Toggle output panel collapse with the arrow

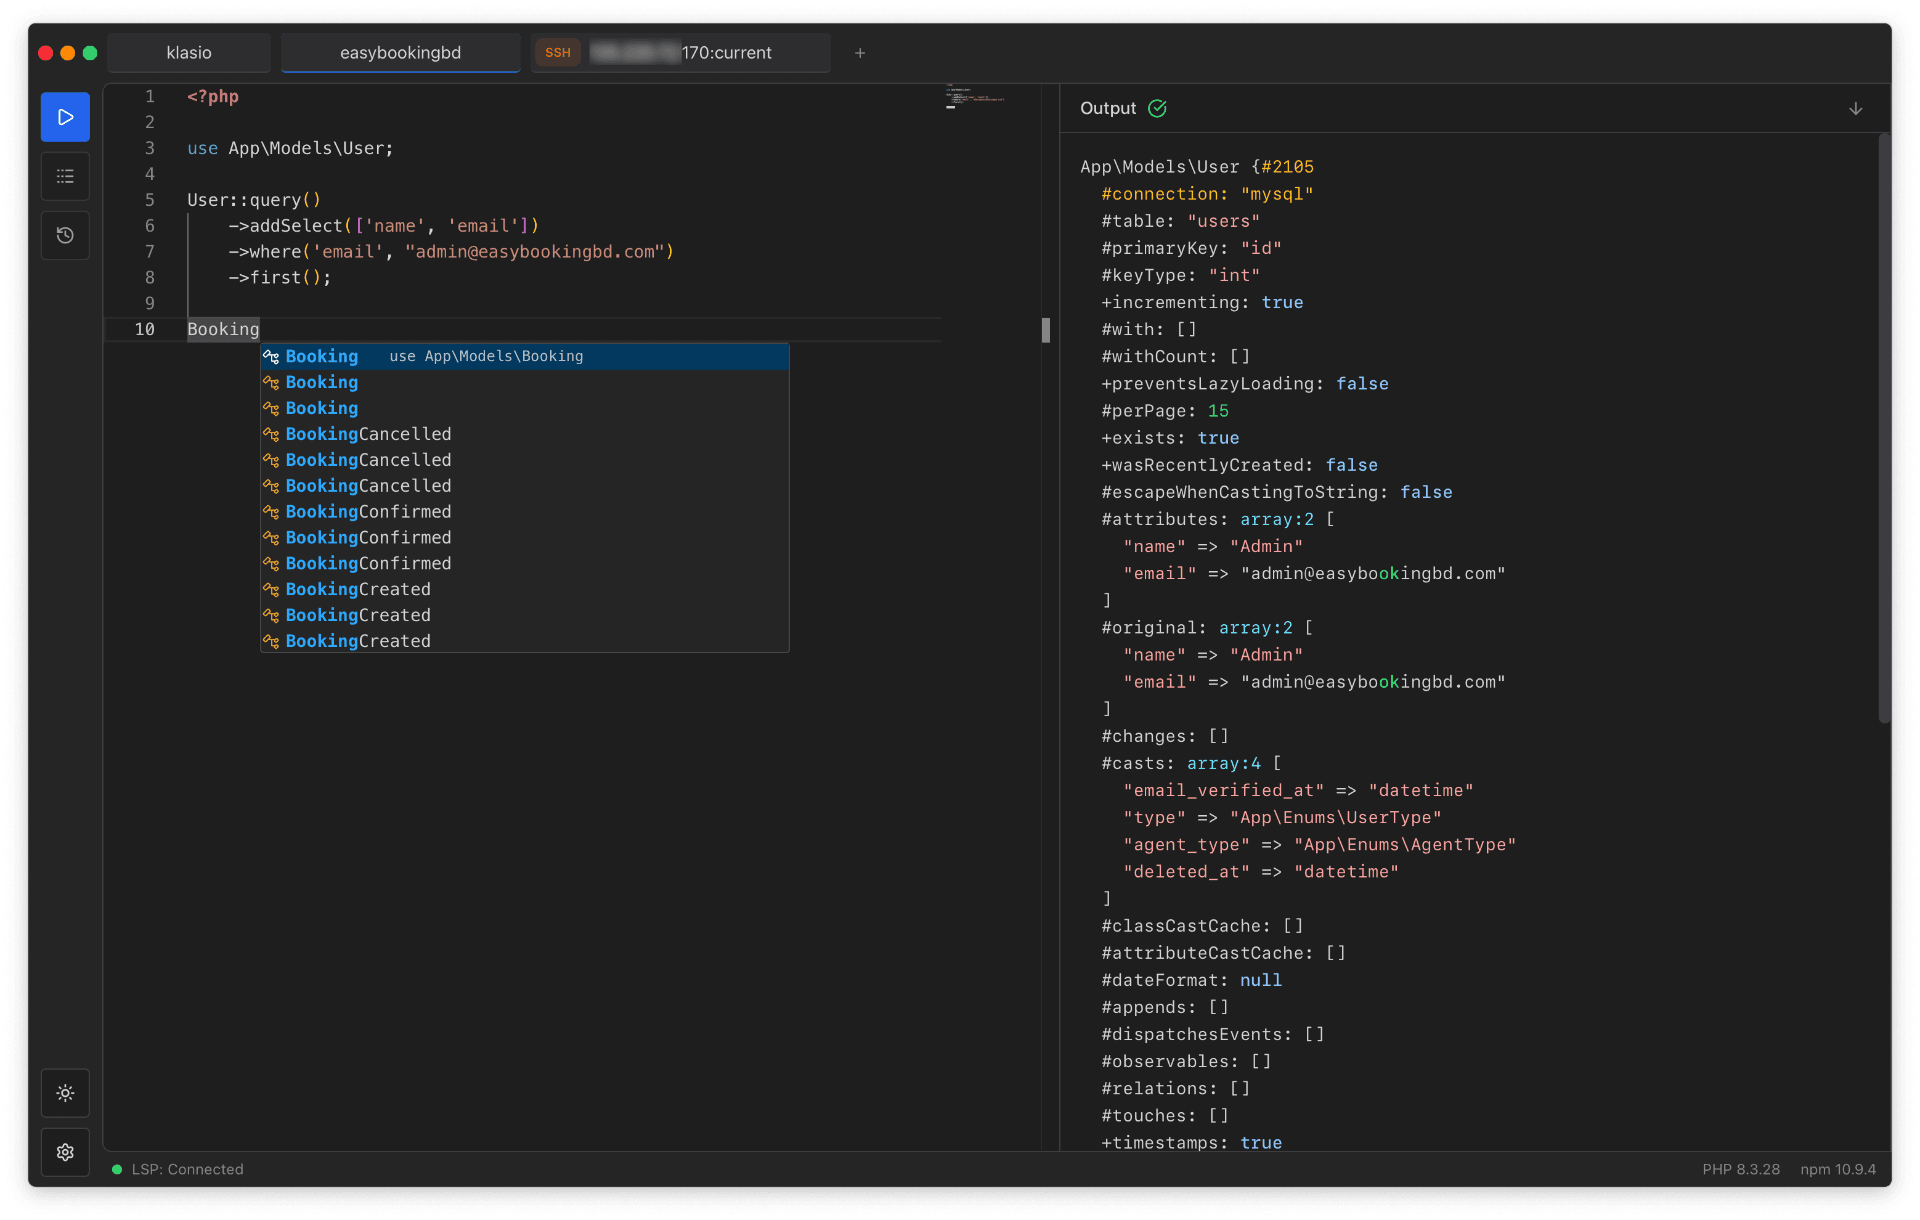click(1856, 108)
